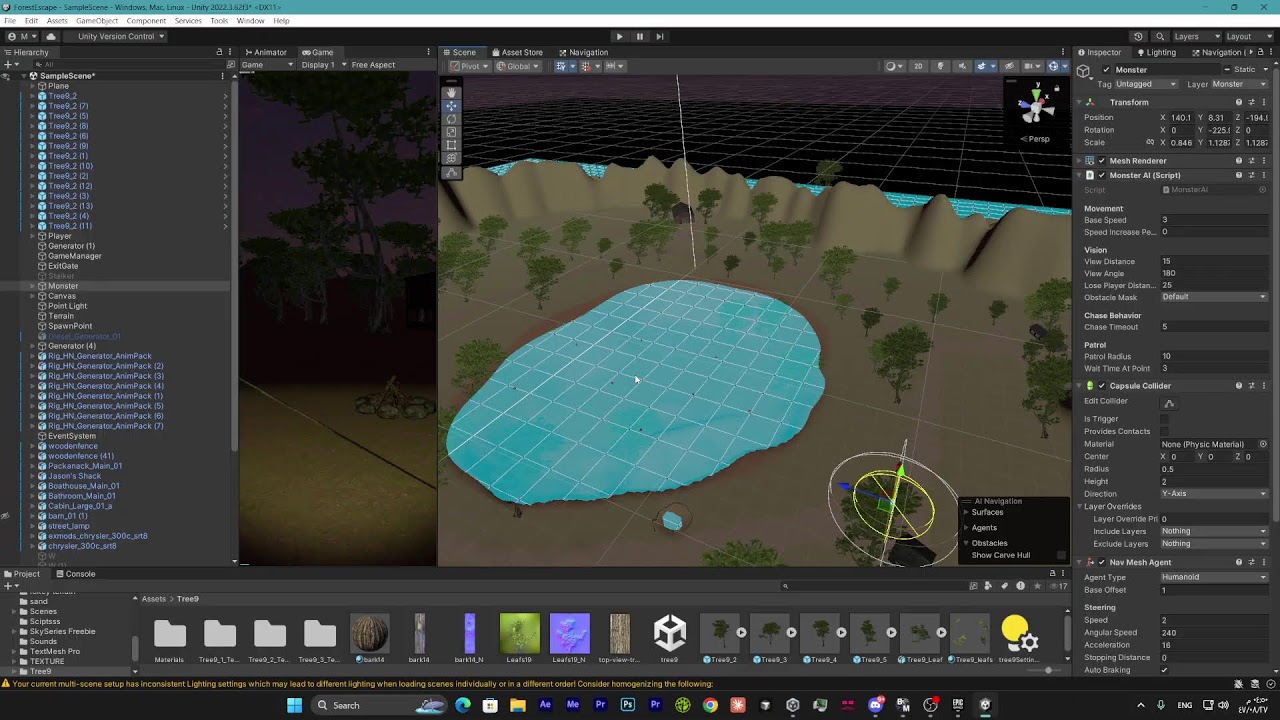Select the tree9Settings lighting asset

1019,638
